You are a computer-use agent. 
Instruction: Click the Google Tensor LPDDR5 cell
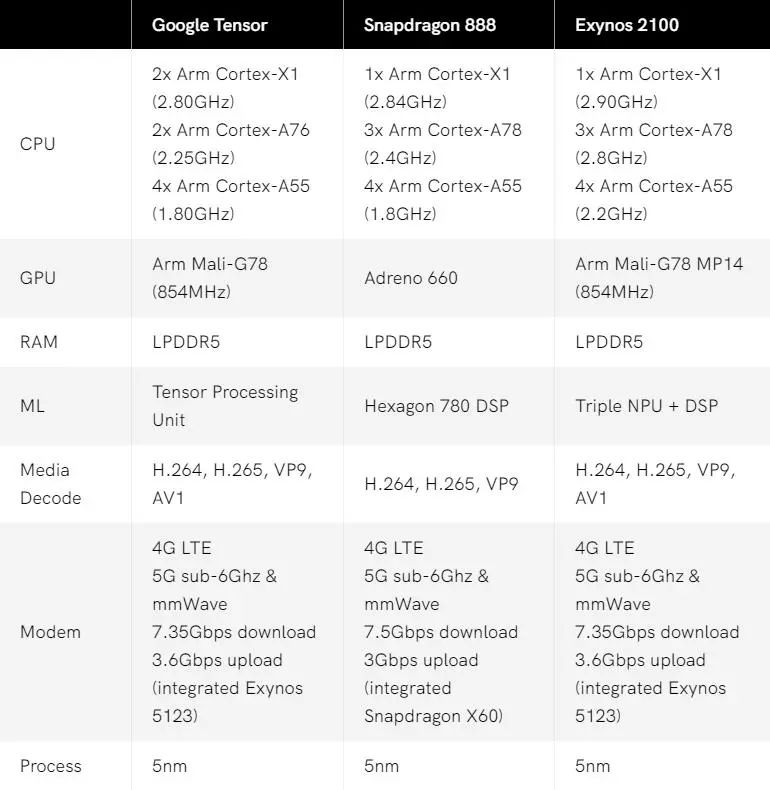pos(186,342)
